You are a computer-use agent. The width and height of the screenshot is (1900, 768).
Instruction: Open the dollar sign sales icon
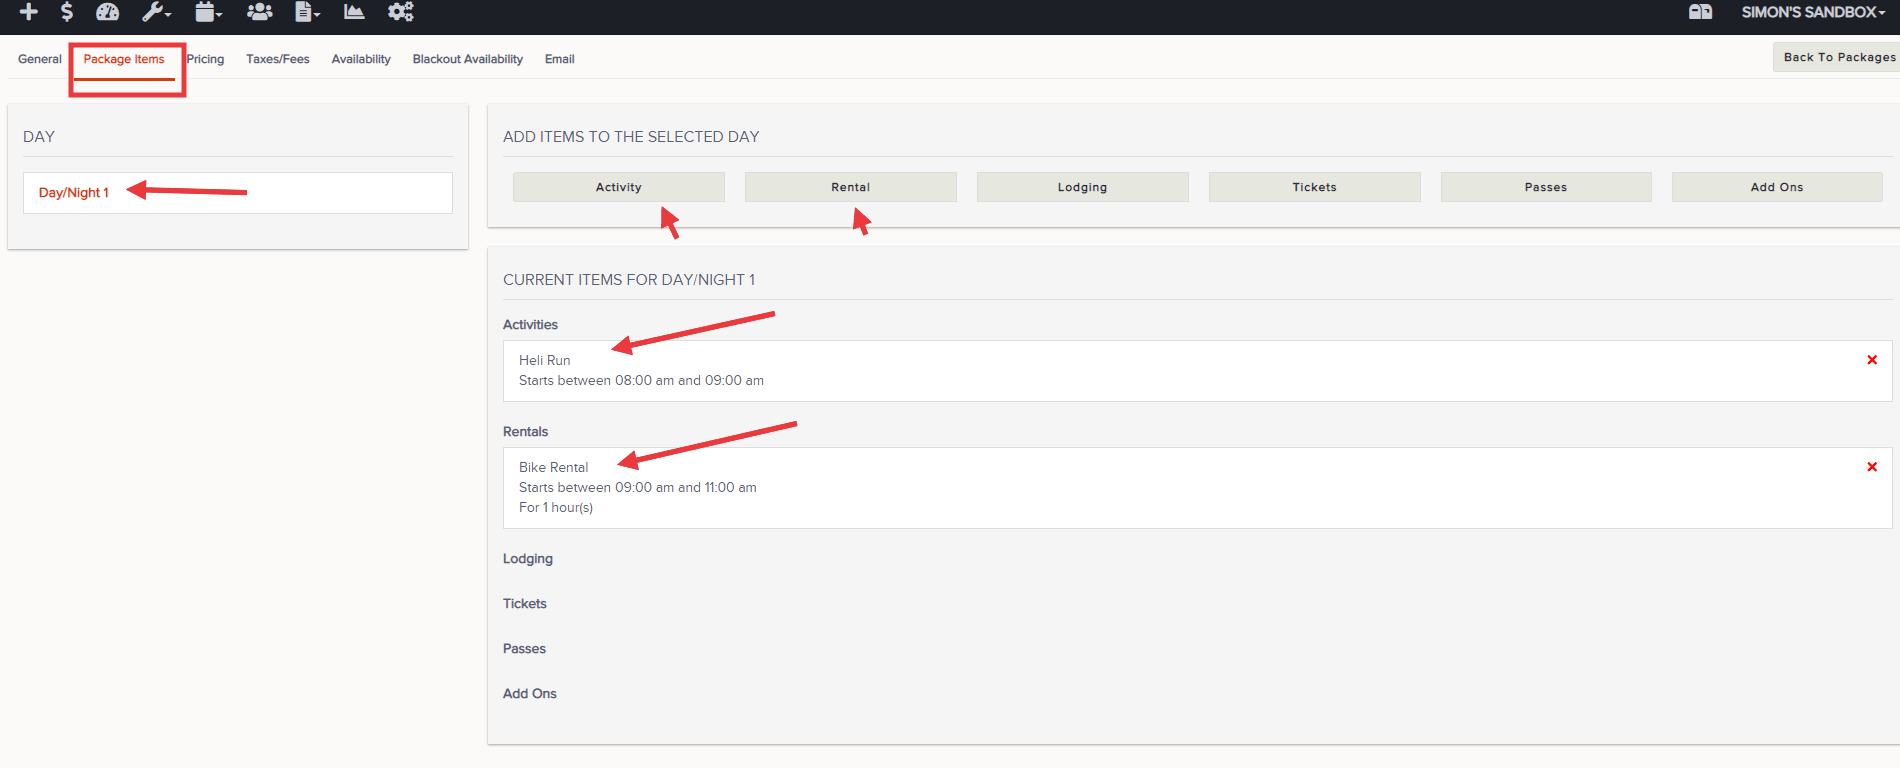click(x=67, y=12)
